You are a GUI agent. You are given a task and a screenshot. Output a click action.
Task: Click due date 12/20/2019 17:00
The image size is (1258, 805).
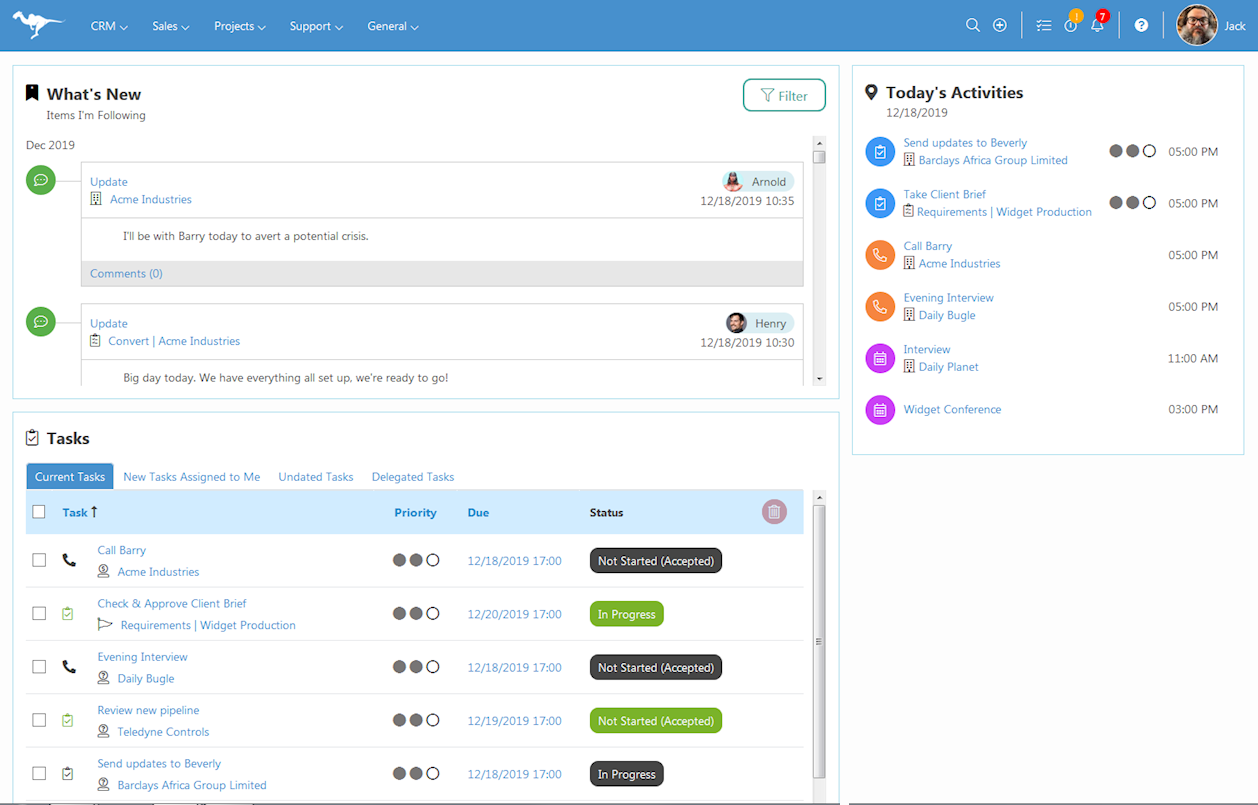pyautogui.click(x=514, y=614)
